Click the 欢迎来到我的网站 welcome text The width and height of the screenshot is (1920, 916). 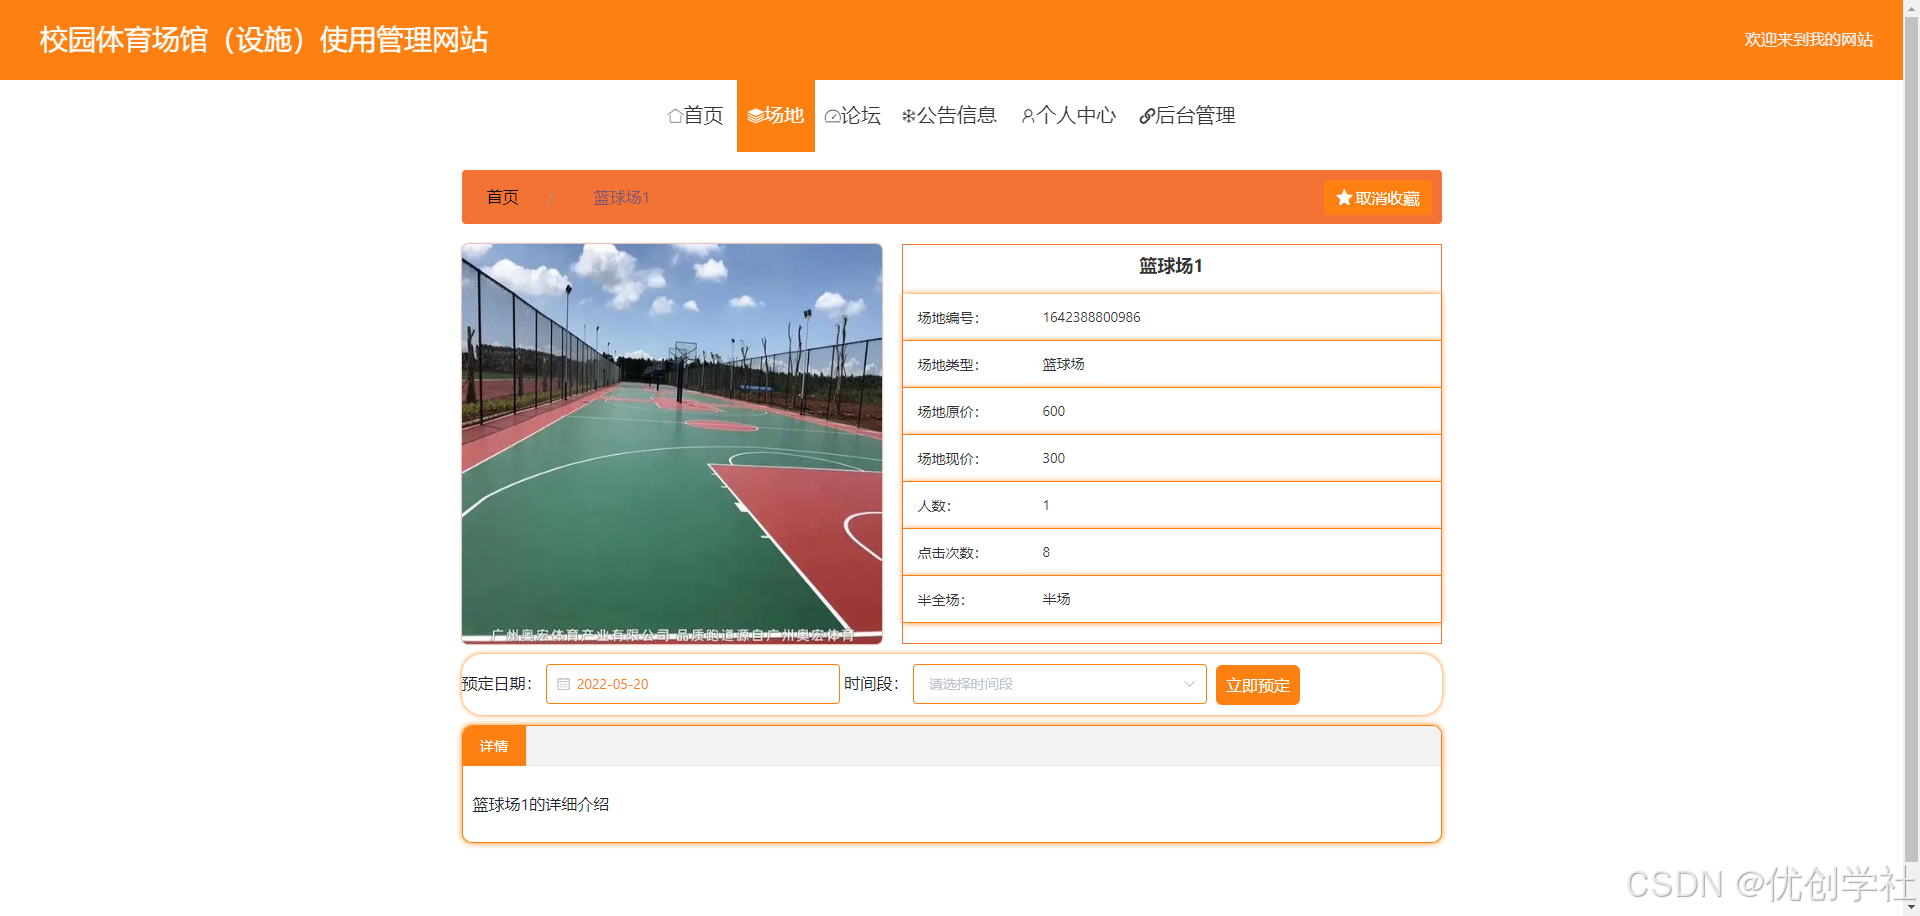pos(1808,40)
